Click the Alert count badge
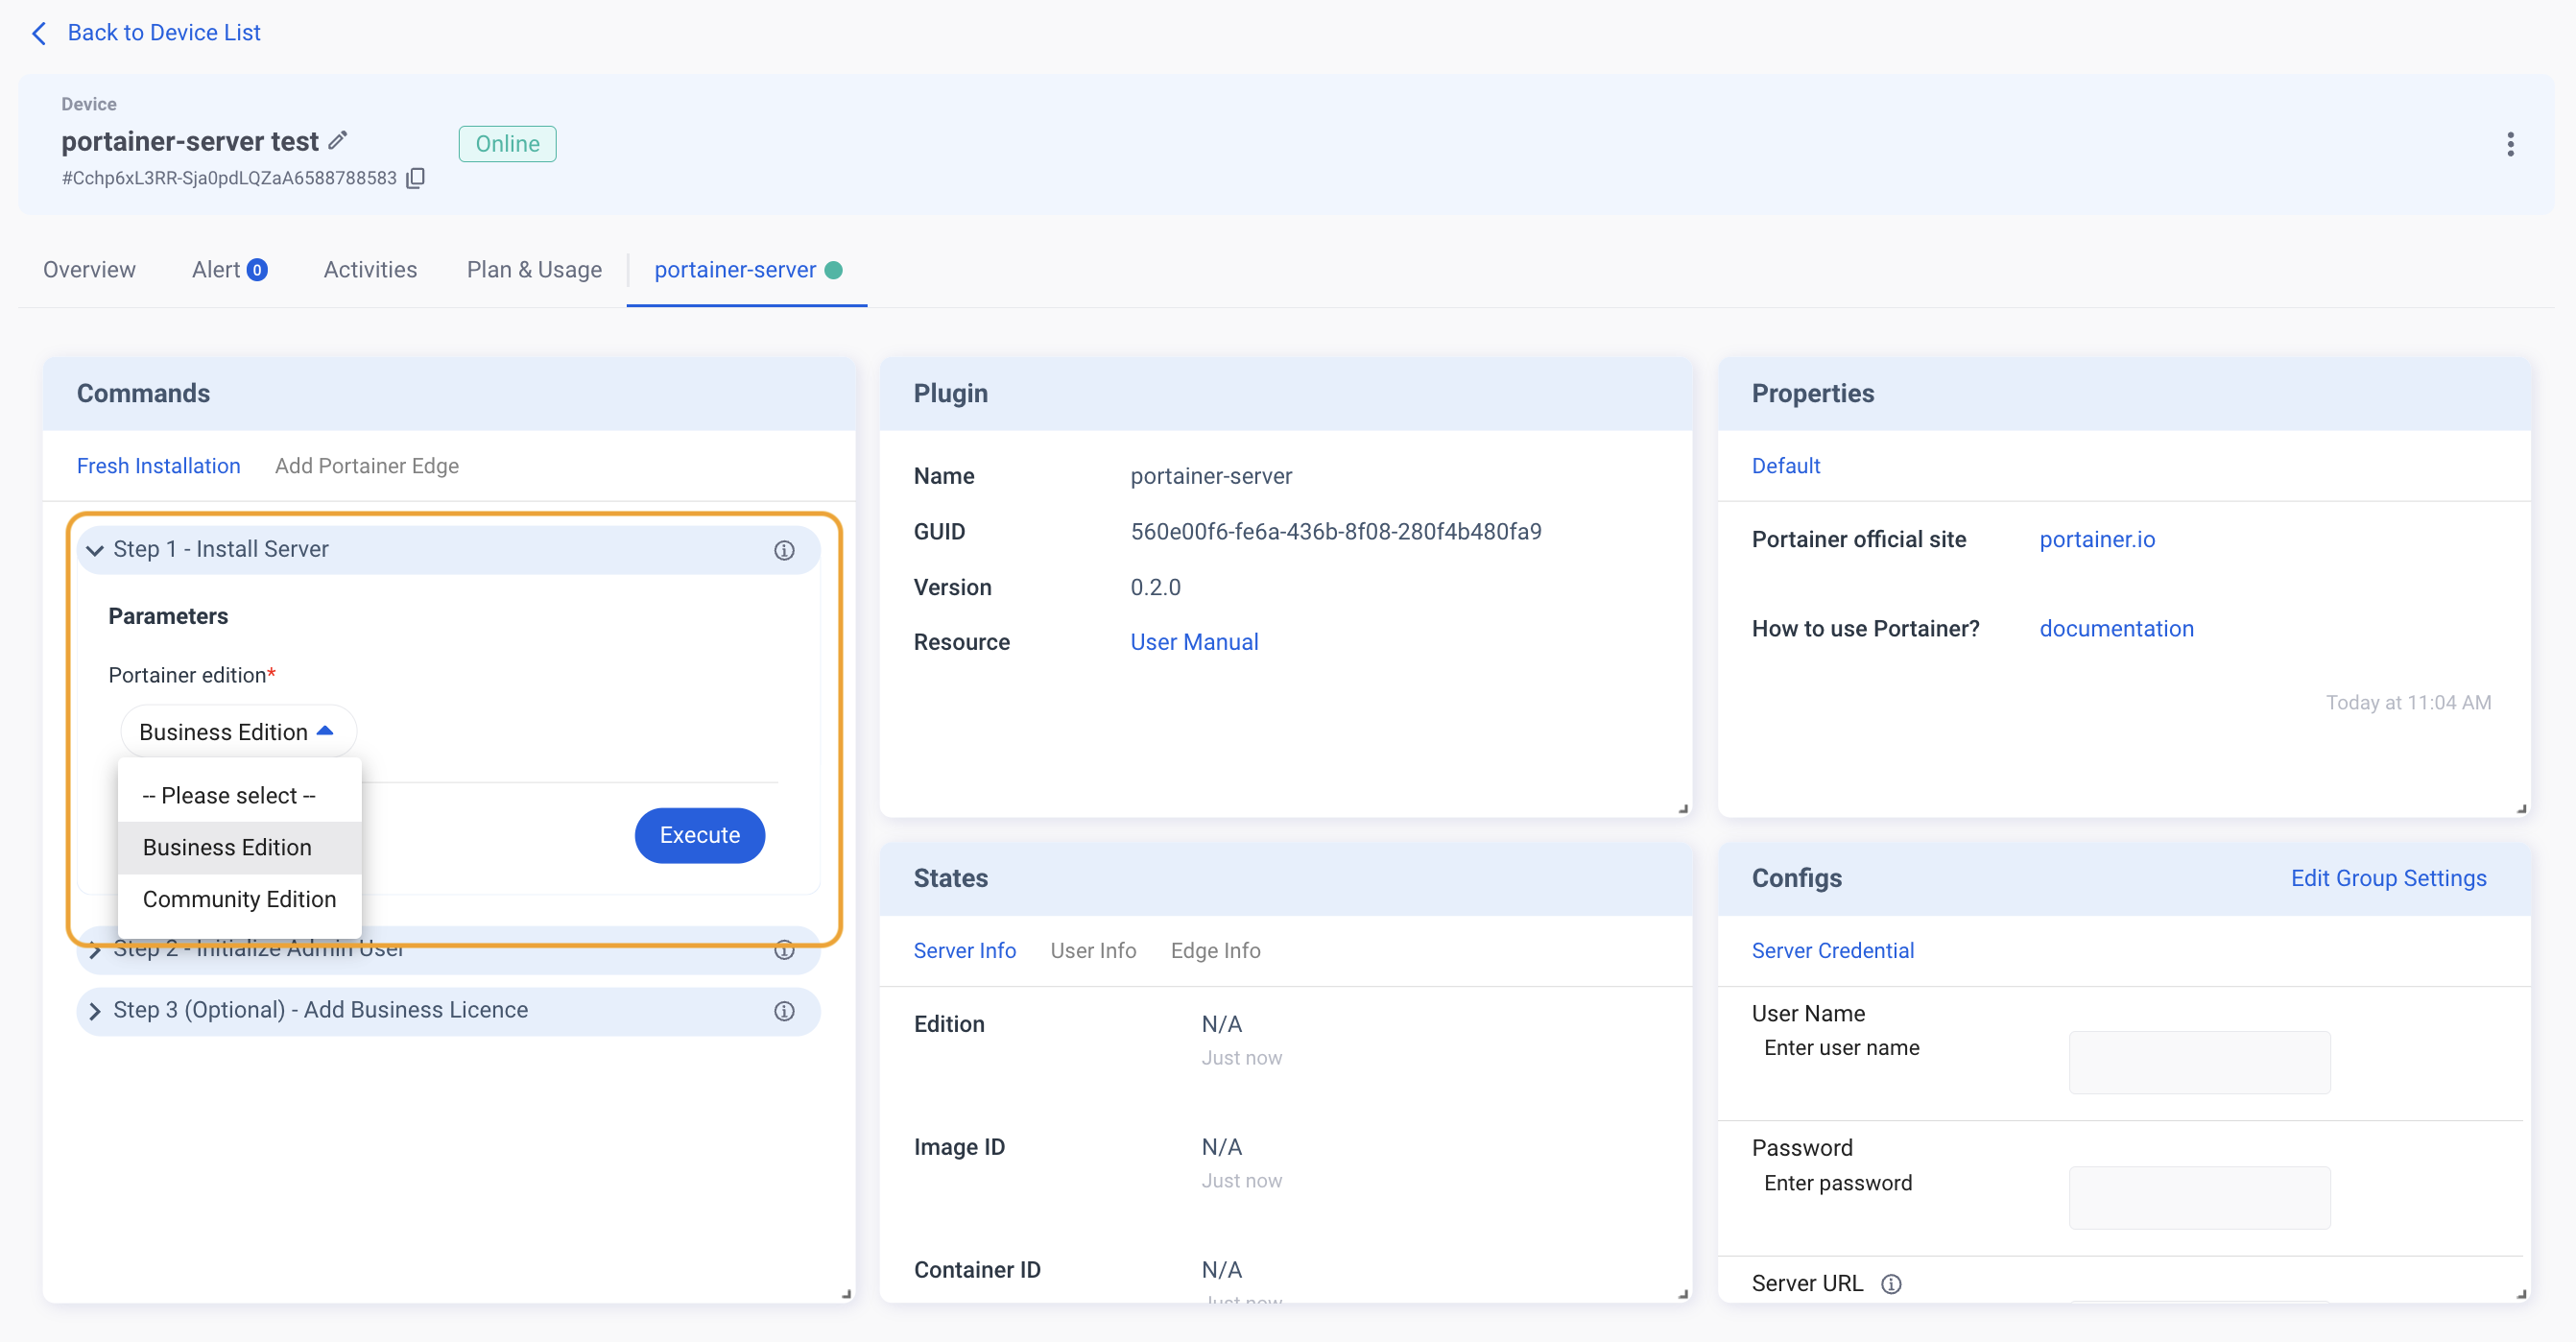The width and height of the screenshot is (2576, 1342). pos(257,270)
